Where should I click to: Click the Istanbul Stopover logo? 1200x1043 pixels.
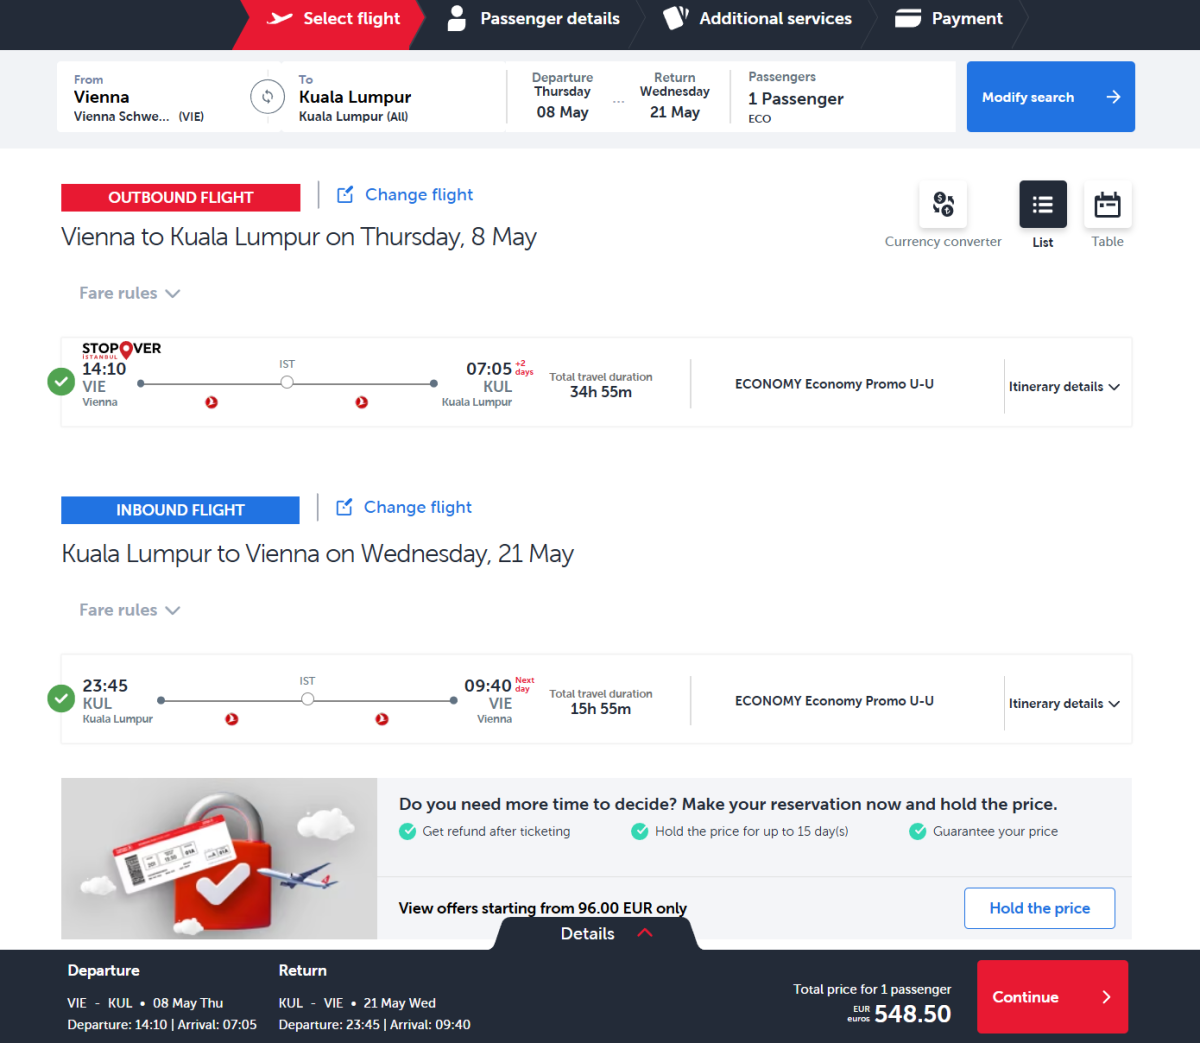click(121, 349)
